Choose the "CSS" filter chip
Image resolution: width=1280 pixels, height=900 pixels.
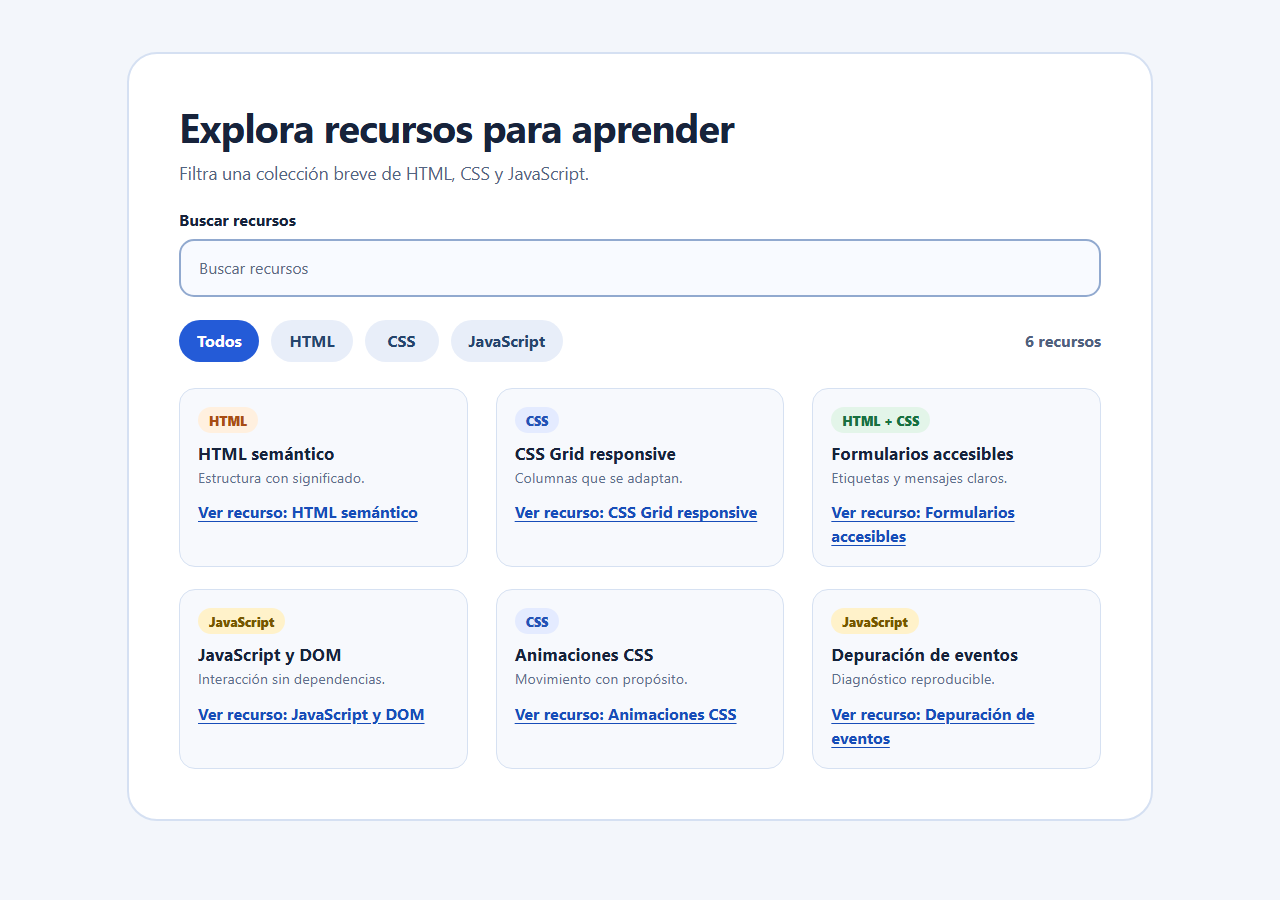[x=402, y=341]
